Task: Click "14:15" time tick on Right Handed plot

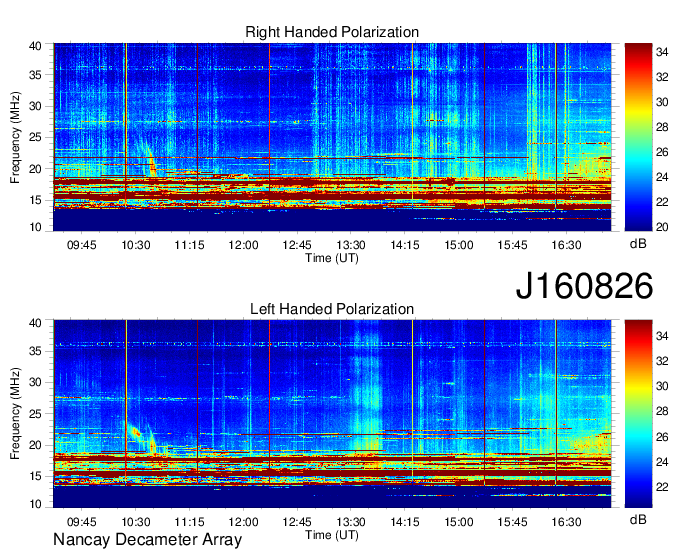Action: pos(405,245)
